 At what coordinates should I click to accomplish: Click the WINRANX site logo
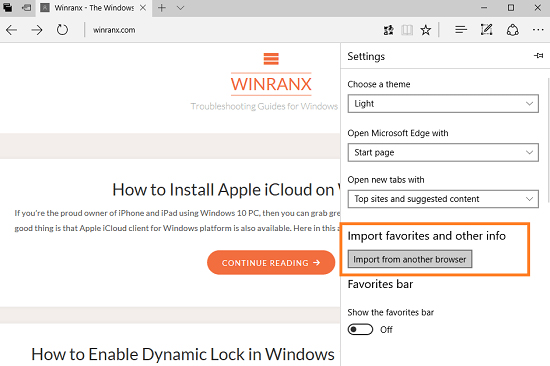click(x=271, y=84)
